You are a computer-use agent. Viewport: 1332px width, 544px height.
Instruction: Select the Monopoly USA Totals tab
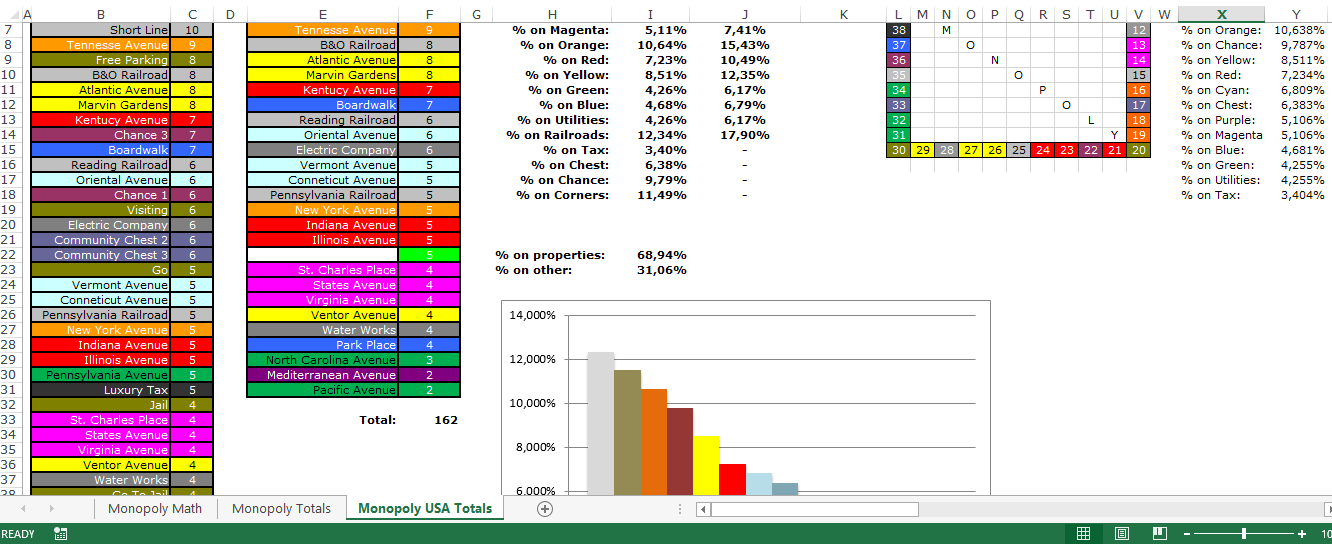[425, 508]
